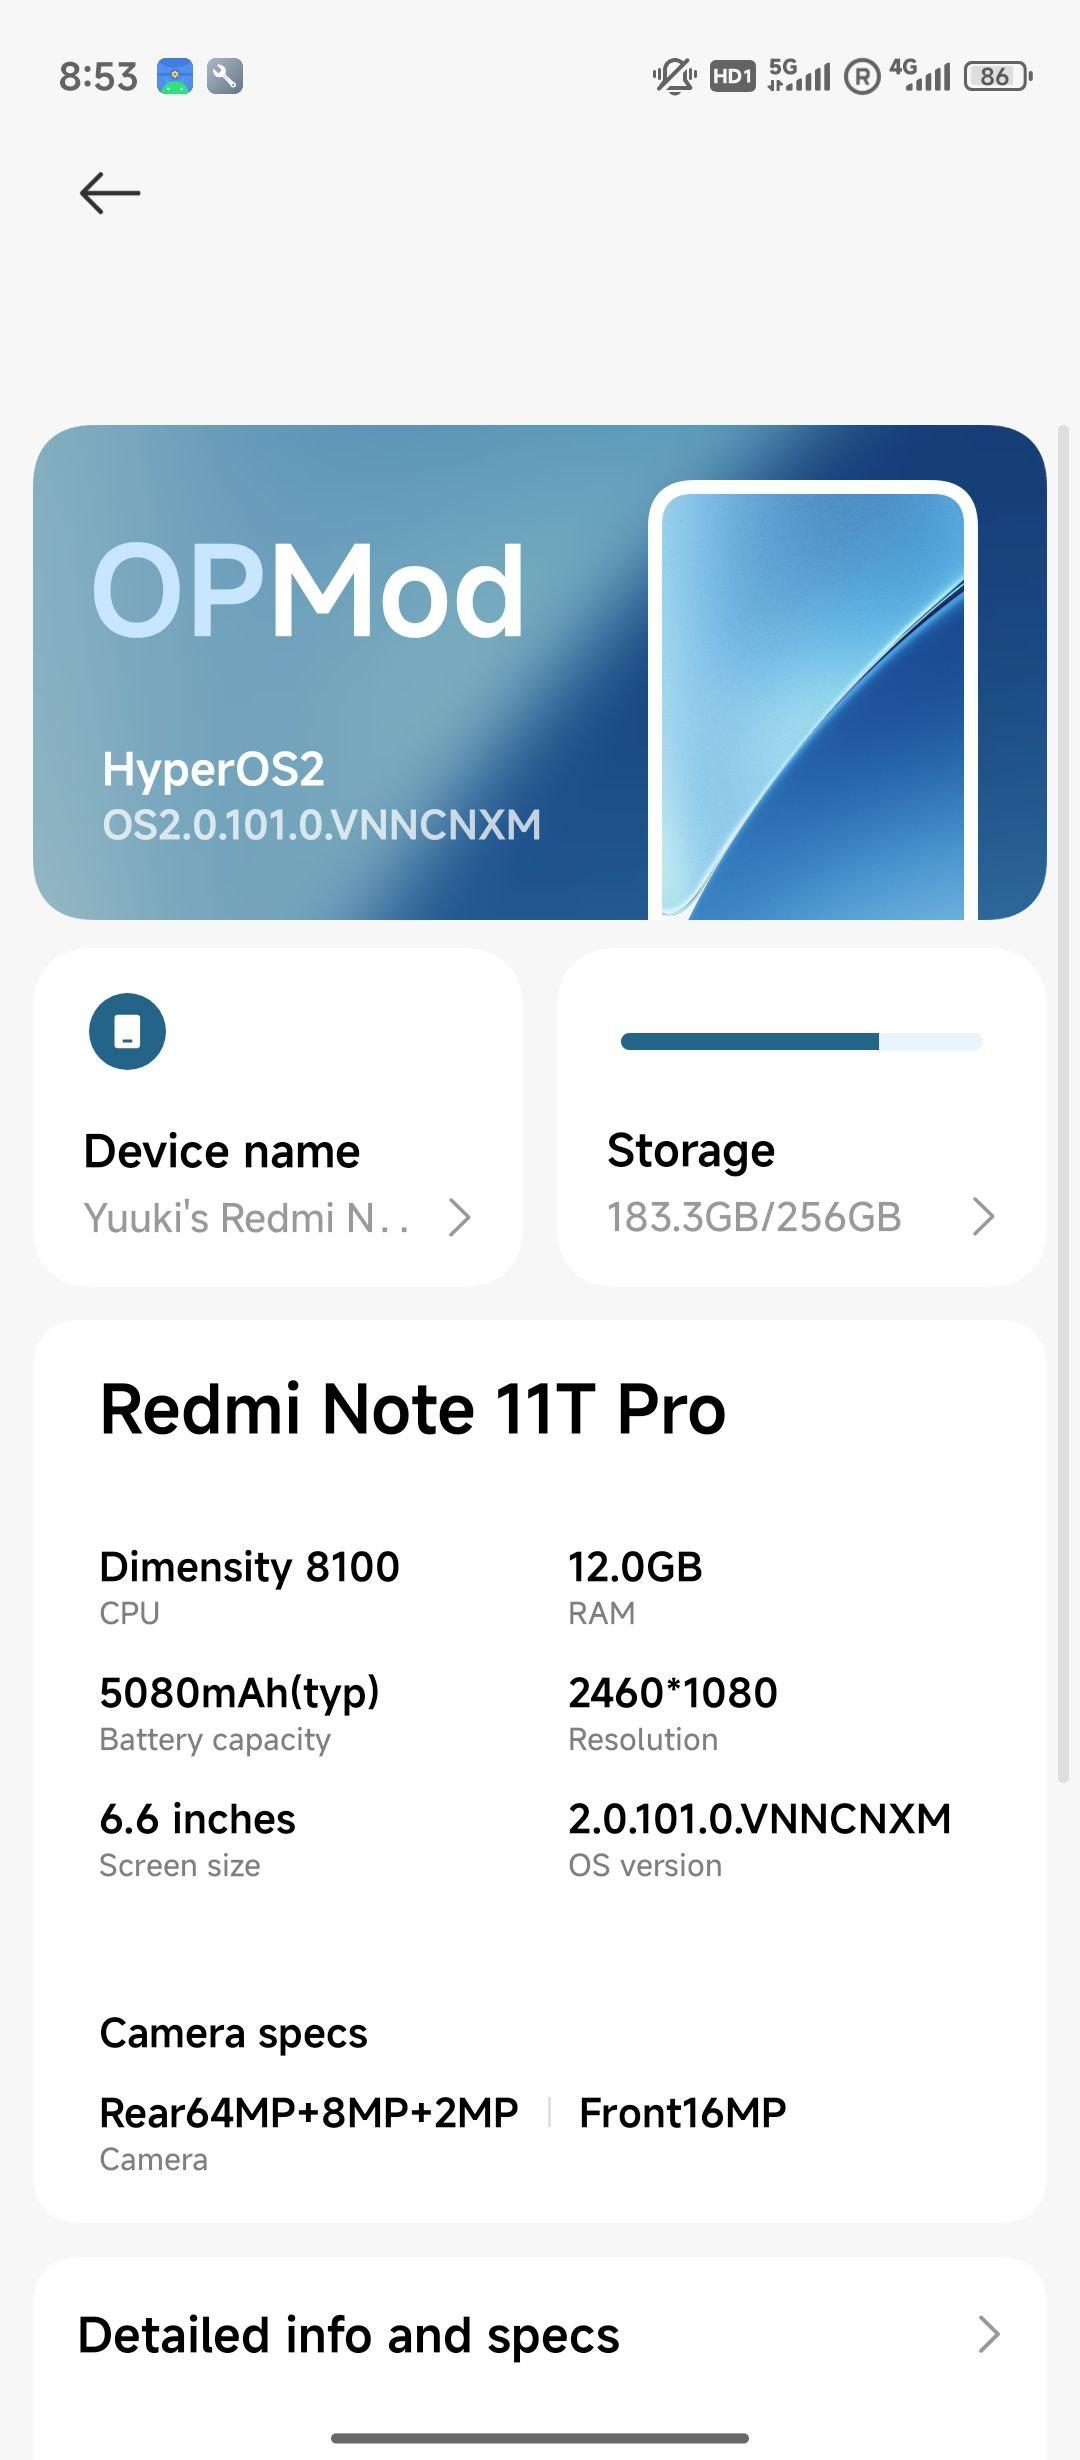Tap the muted vibrate status icon
This screenshot has height=2460, width=1080.
tap(674, 76)
